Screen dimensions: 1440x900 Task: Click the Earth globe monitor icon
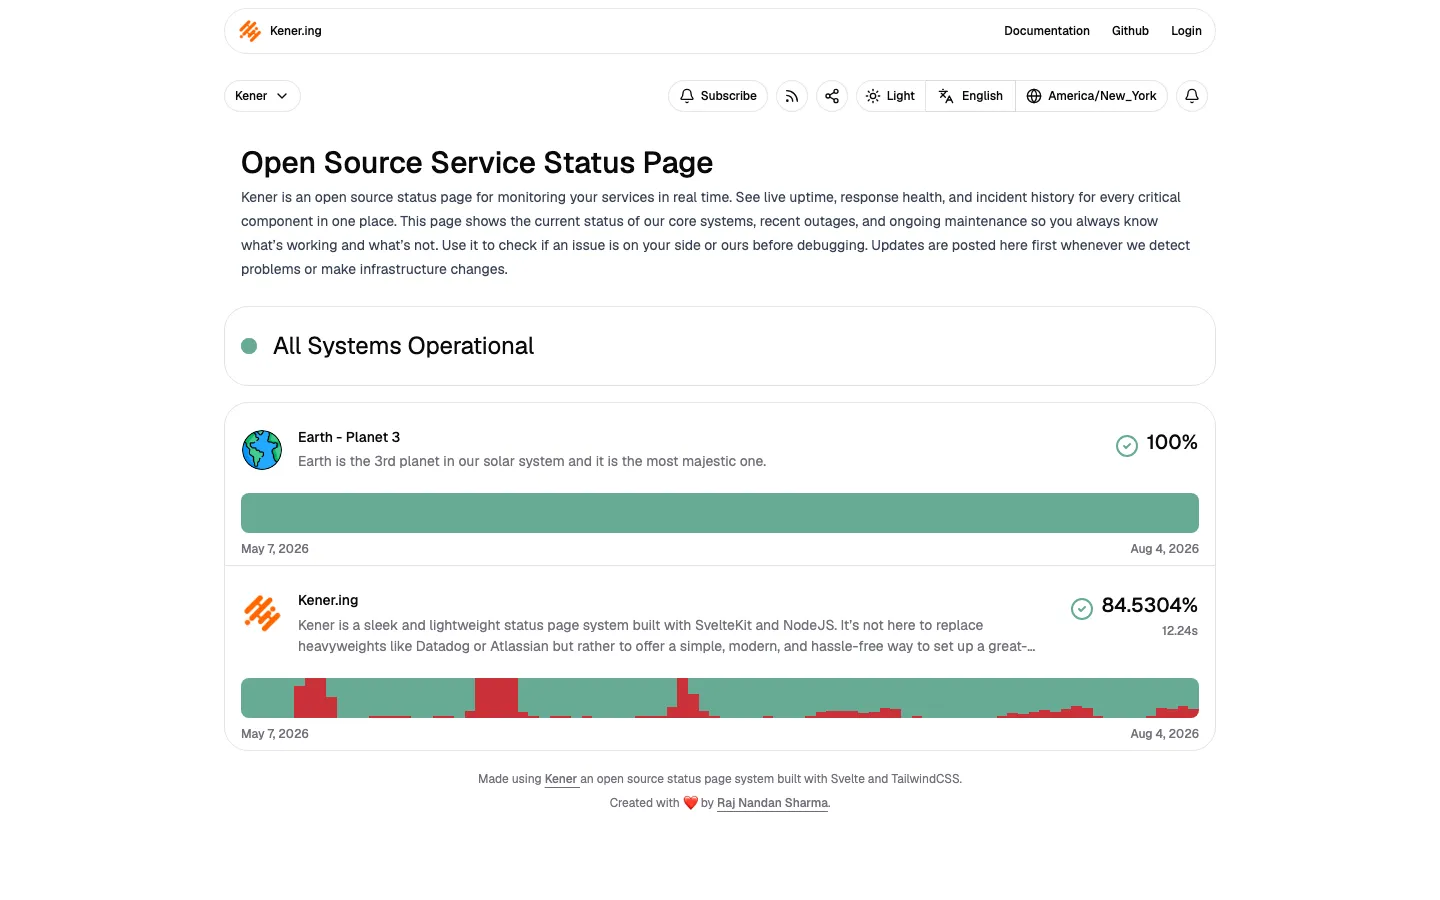262,450
